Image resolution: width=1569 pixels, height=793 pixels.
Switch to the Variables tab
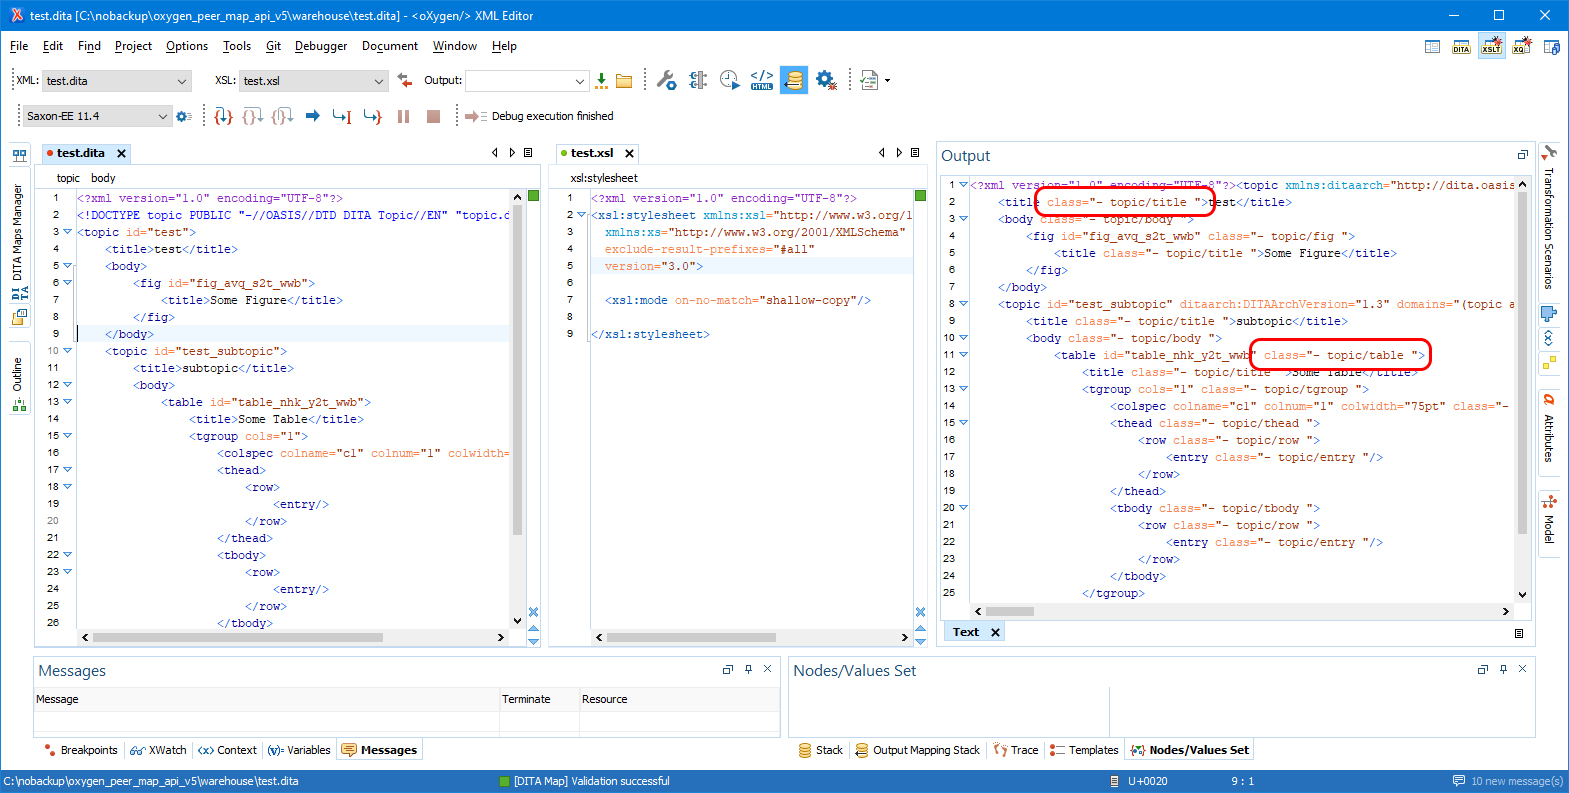click(299, 750)
